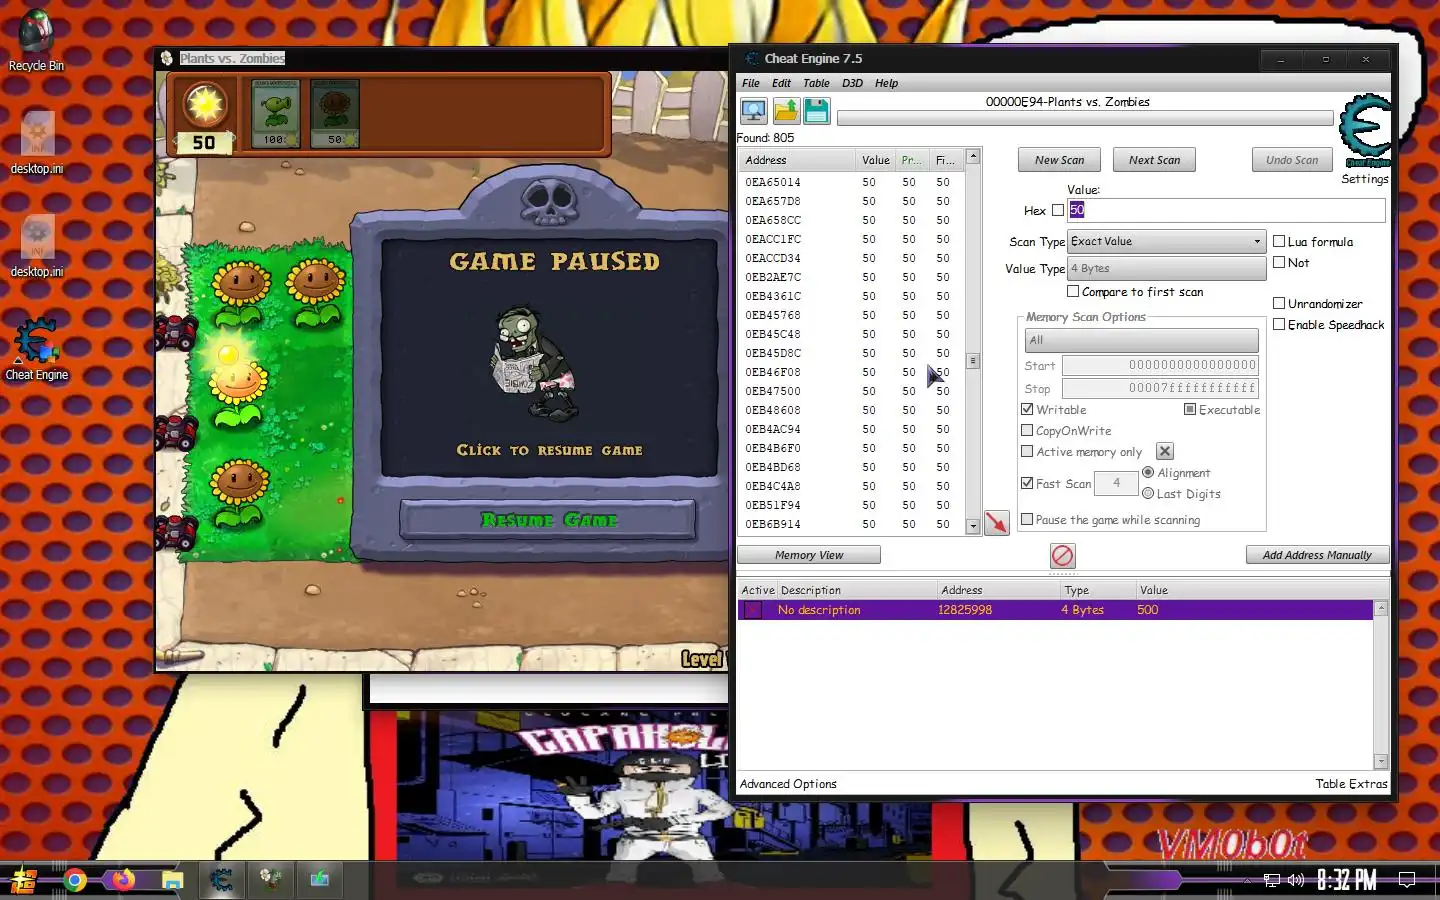Open the D3D menu

(x=852, y=83)
